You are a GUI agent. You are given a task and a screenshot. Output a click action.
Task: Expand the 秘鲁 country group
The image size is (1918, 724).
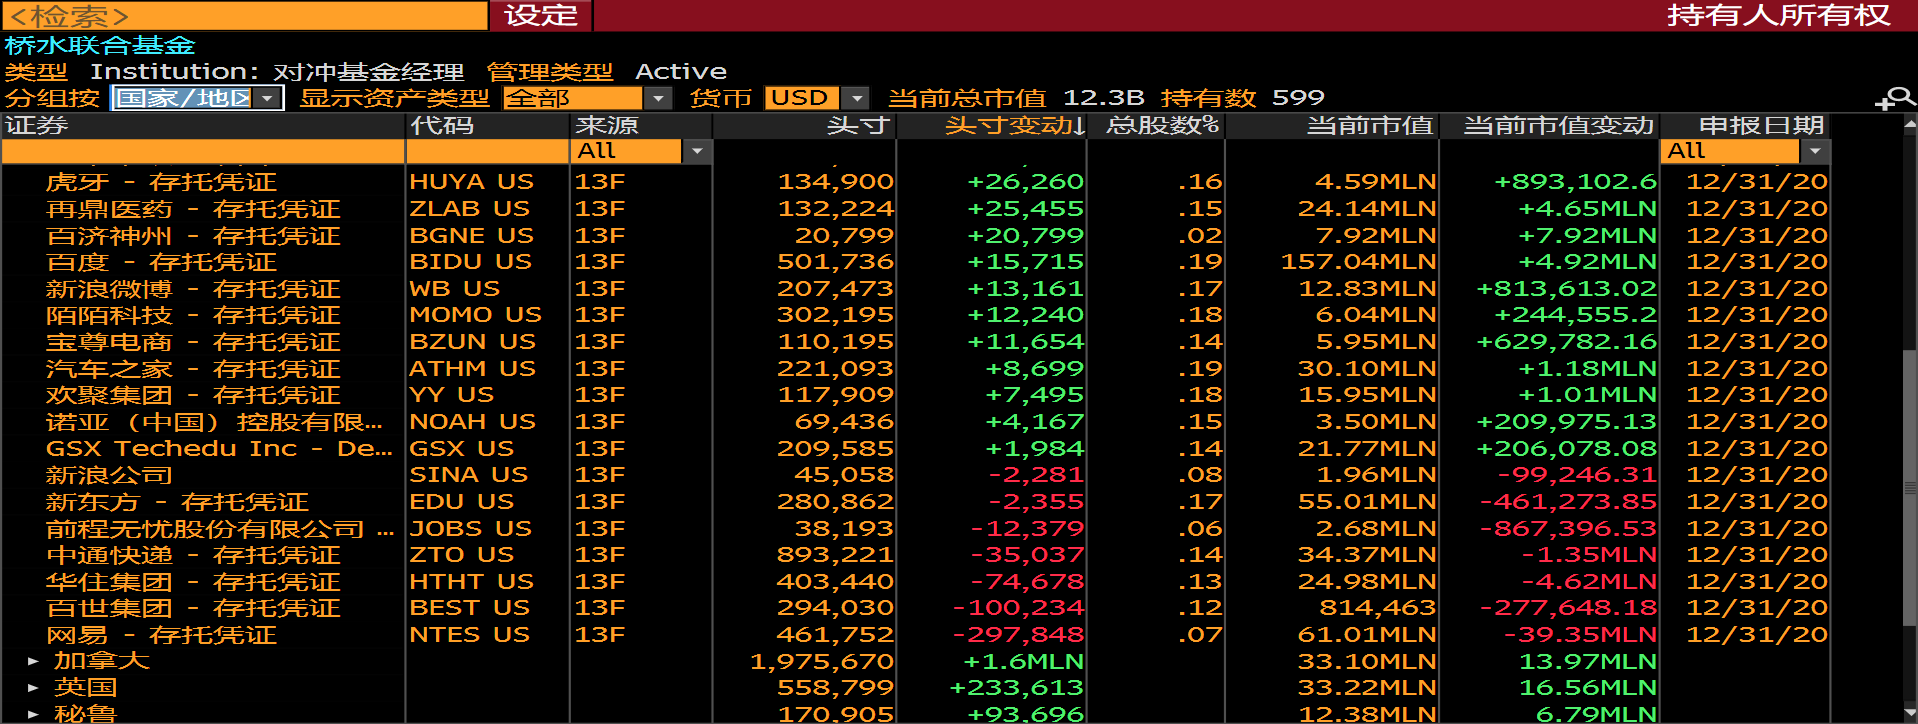tap(33, 714)
